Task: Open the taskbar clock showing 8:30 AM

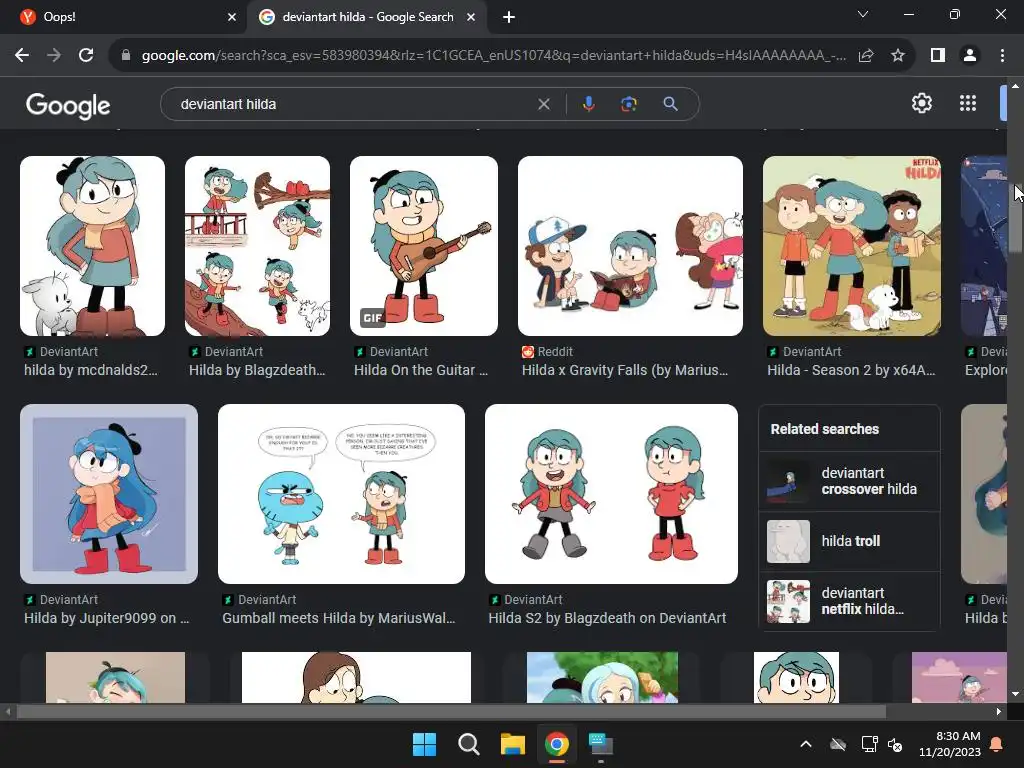Action: click(950, 744)
